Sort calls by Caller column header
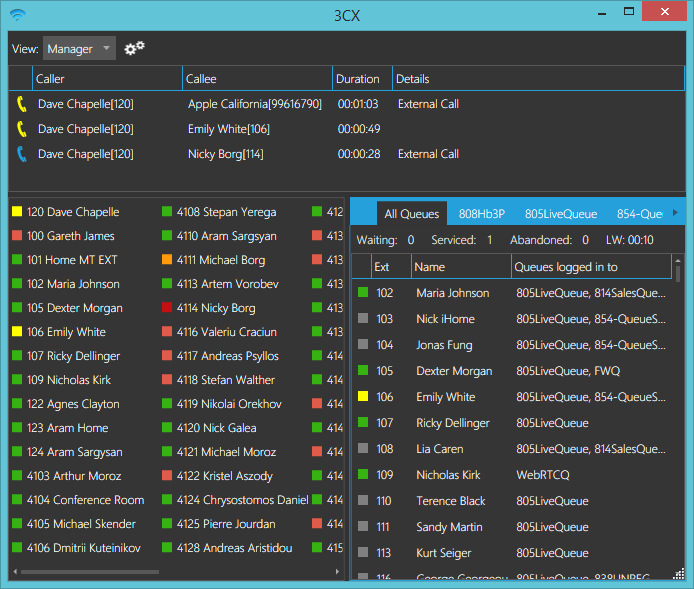 click(x=107, y=79)
